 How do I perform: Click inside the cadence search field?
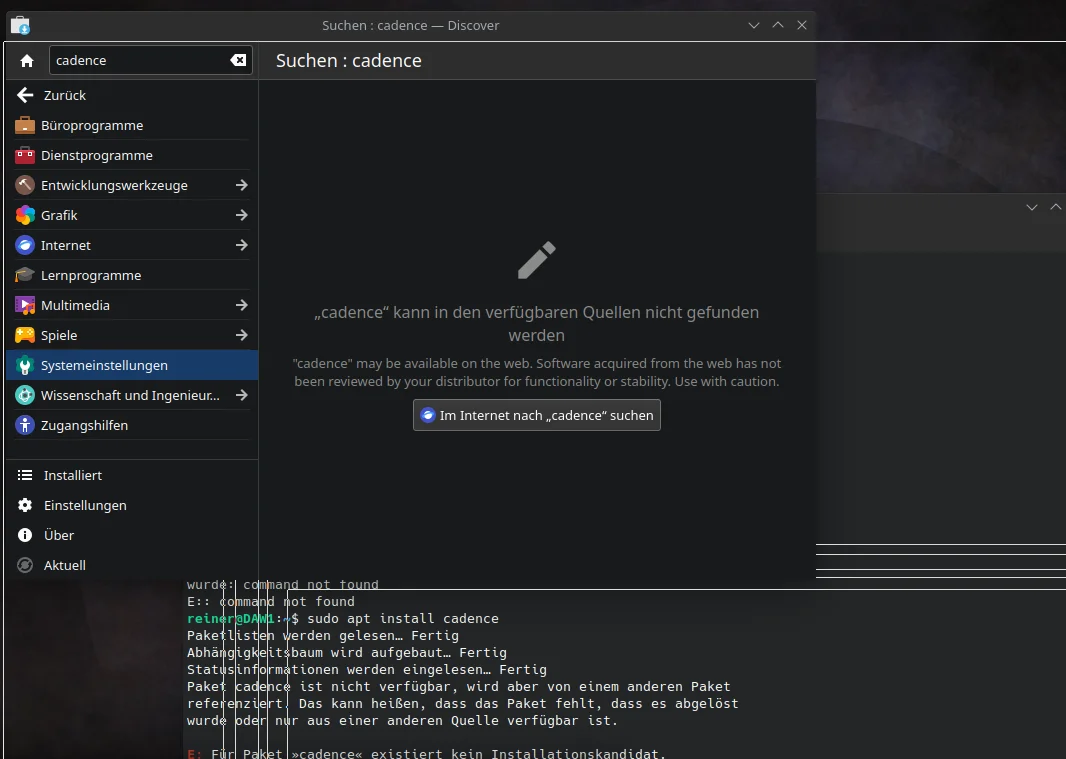[x=130, y=60]
